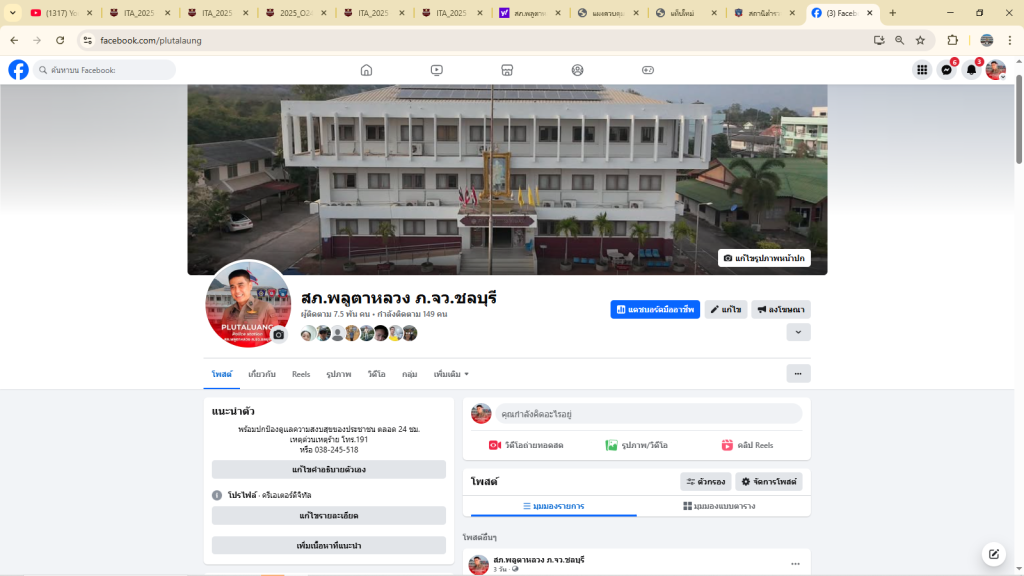Open the three-dot menu on tabs row
Viewport: 1024px width, 576px height.
pyautogui.click(x=798, y=374)
